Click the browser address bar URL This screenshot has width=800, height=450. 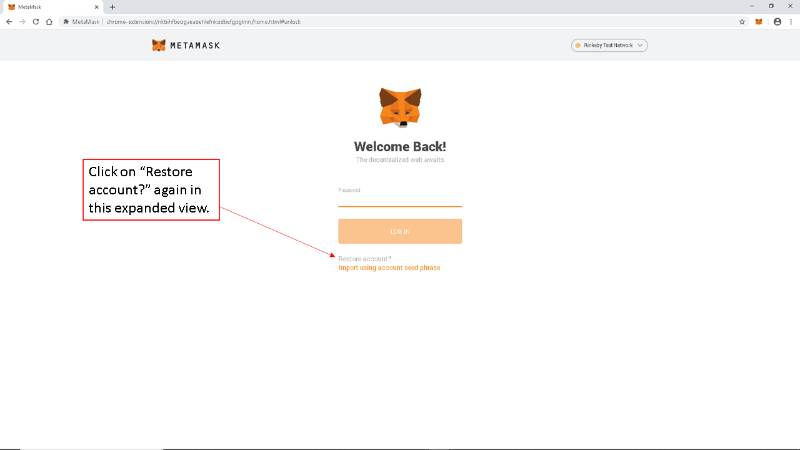[203, 22]
